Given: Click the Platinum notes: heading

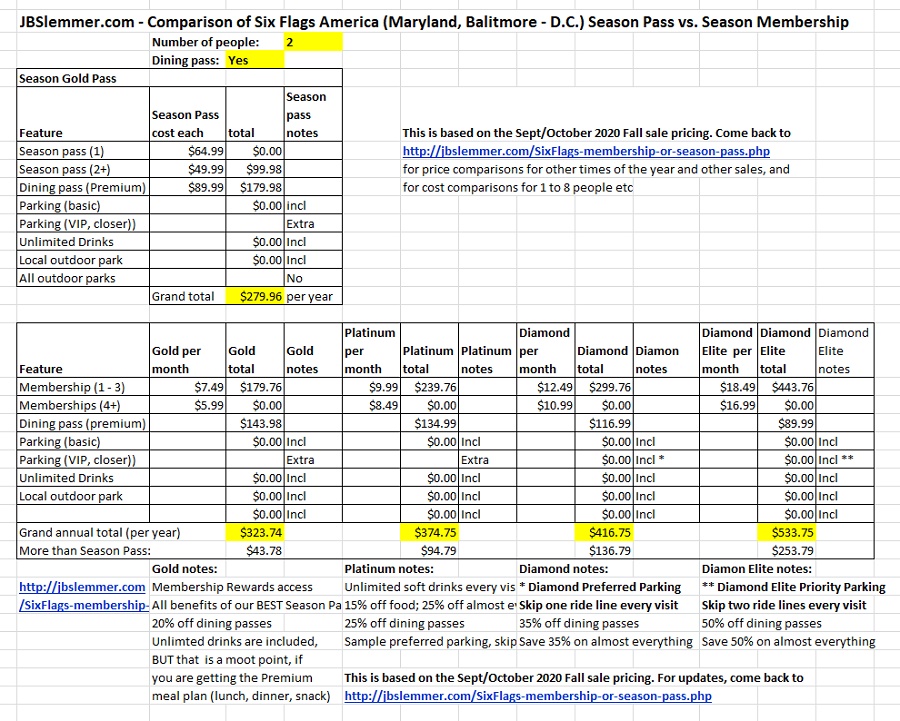Looking at the screenshot, I should click(389, 569).
